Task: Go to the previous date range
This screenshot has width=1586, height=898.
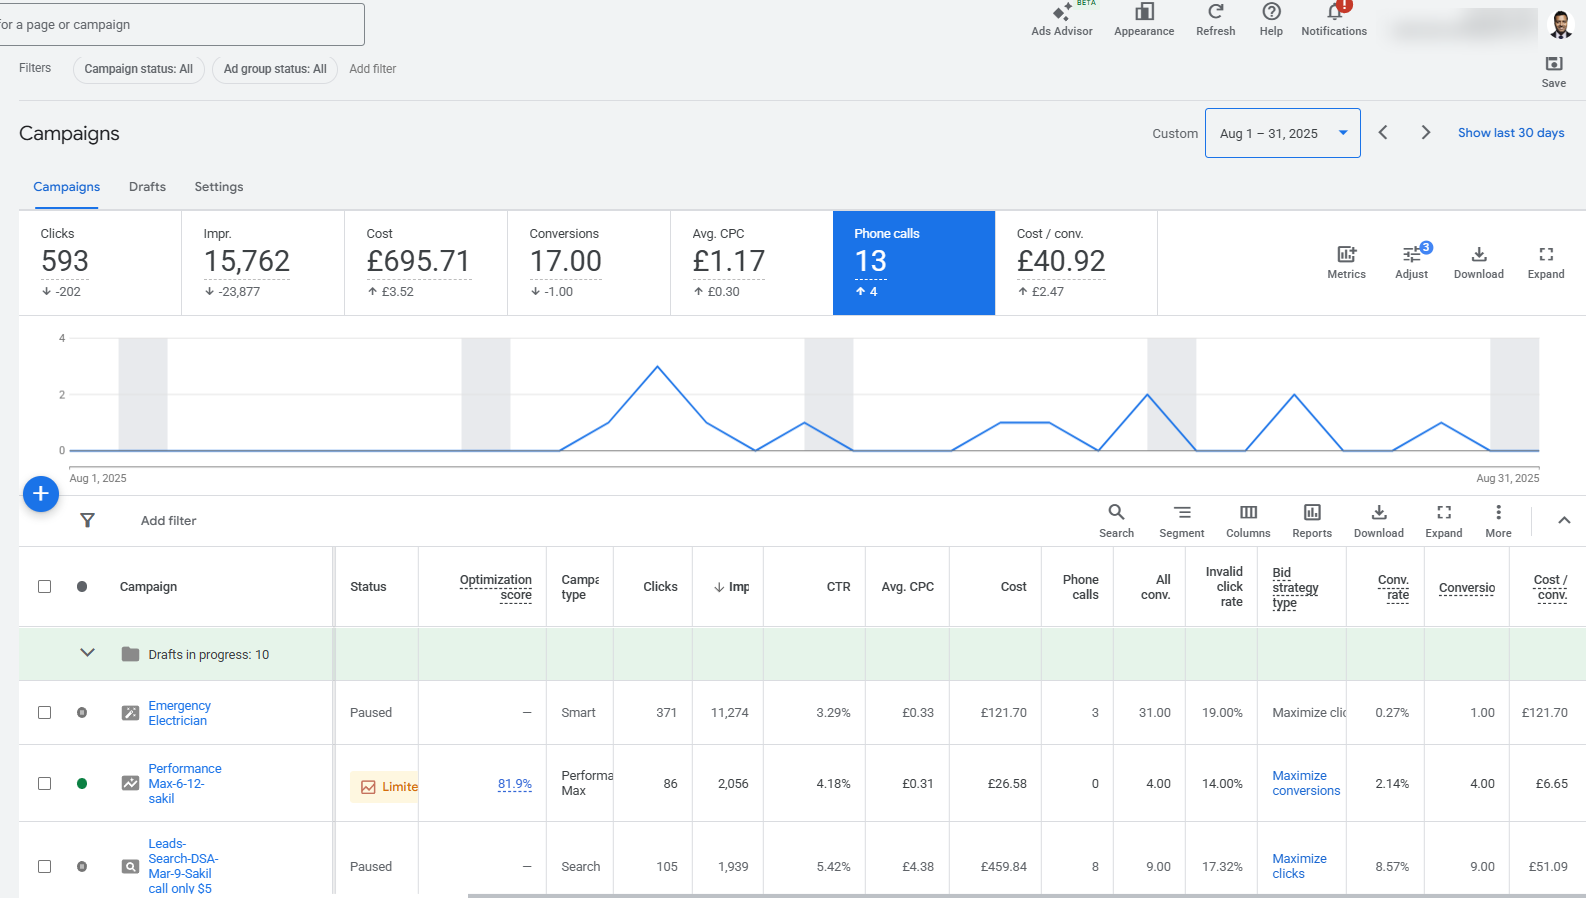Action: [1383, 133]
